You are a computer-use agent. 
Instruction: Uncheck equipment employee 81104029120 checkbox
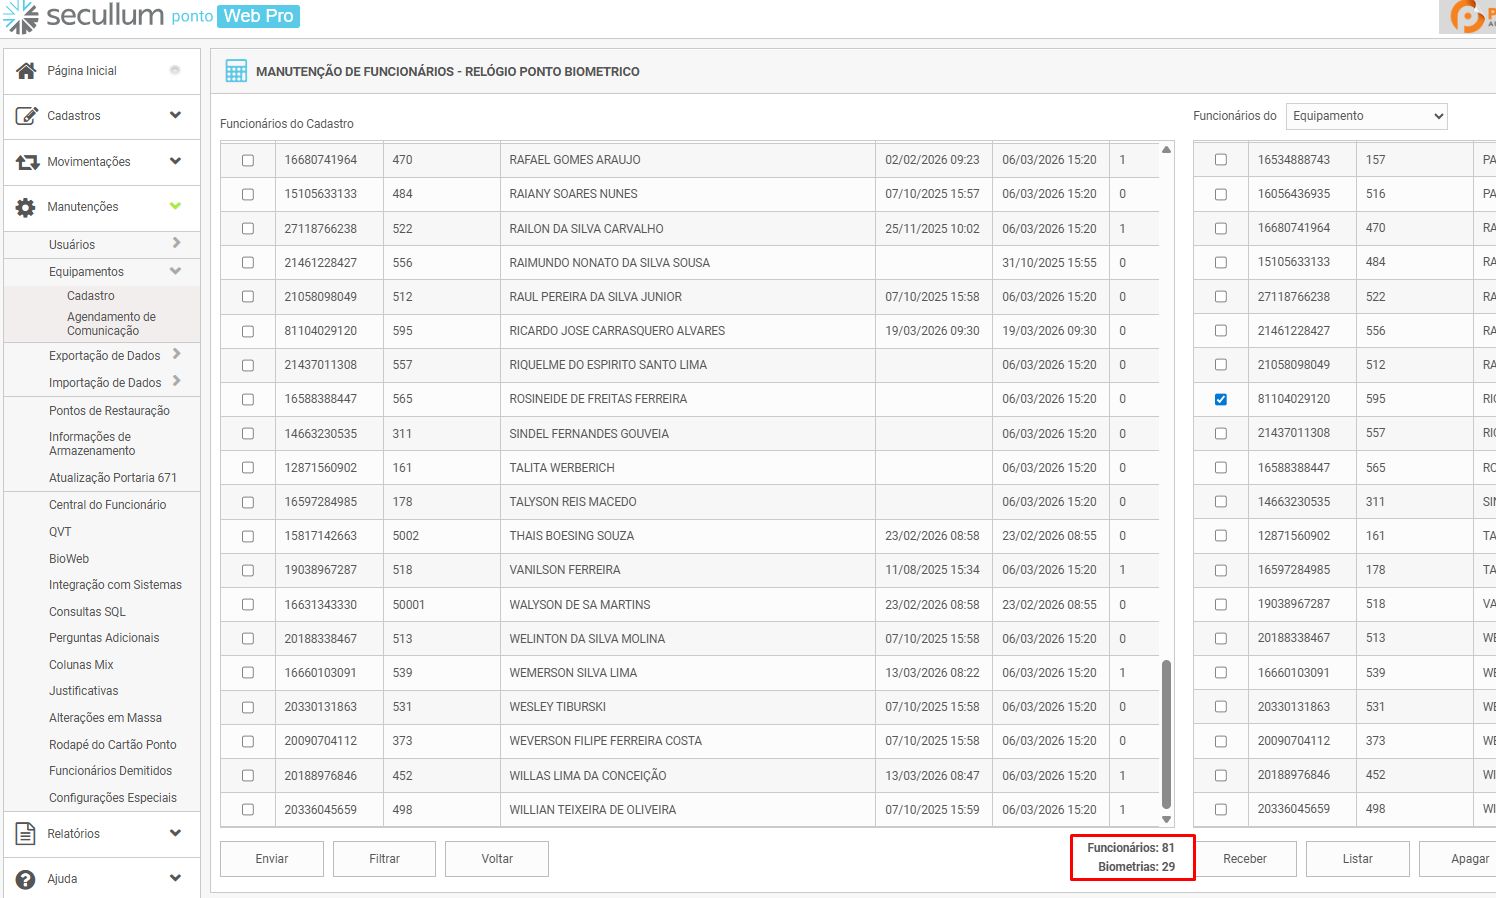1220,399
